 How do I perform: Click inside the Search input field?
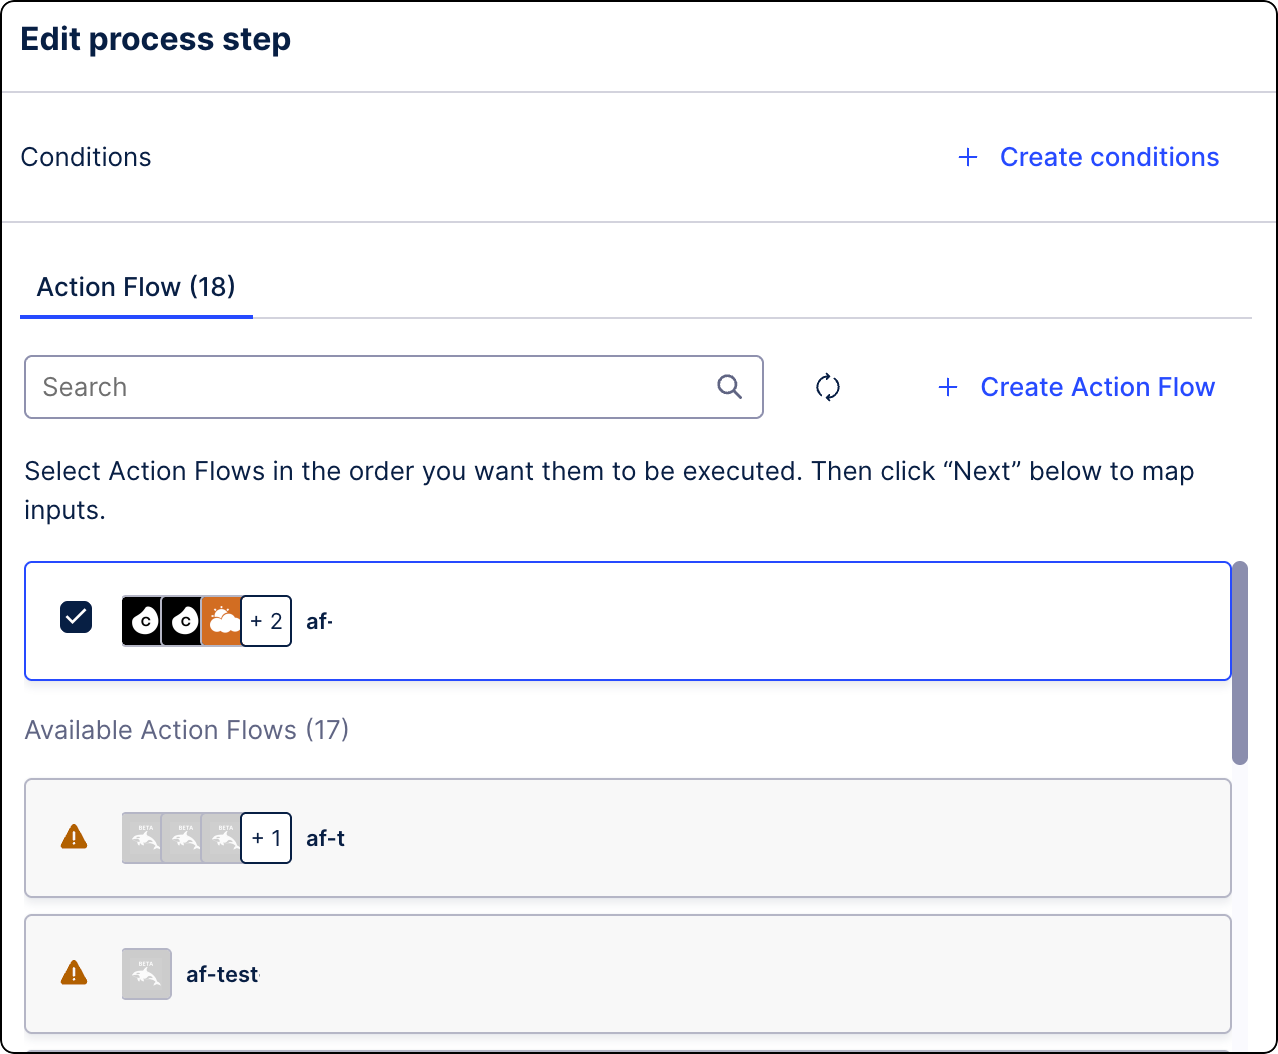click(350, 387)
